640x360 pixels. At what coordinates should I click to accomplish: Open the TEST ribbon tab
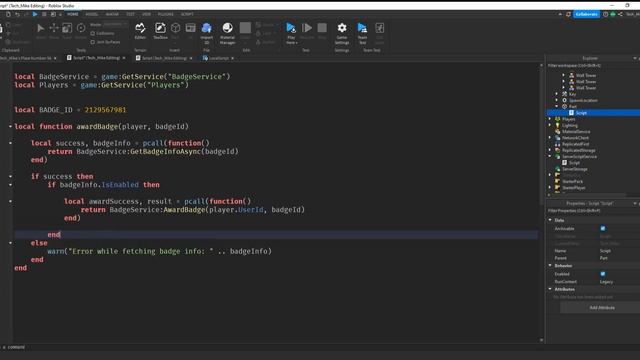click(x=130, y=14)
